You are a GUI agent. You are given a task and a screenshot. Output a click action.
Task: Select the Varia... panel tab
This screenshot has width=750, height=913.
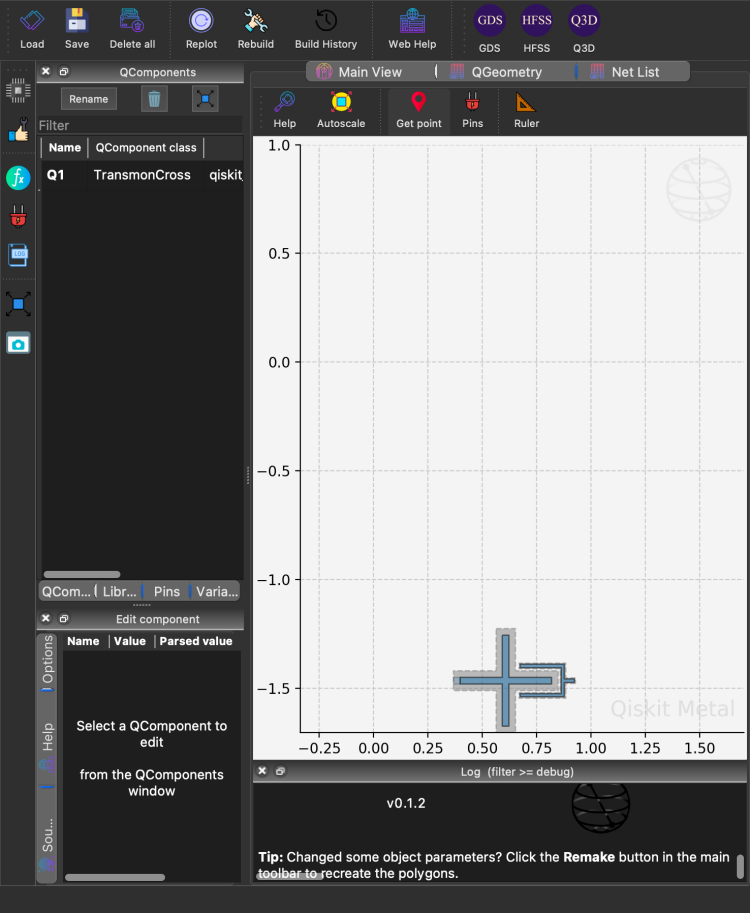[x=216, y=592]
